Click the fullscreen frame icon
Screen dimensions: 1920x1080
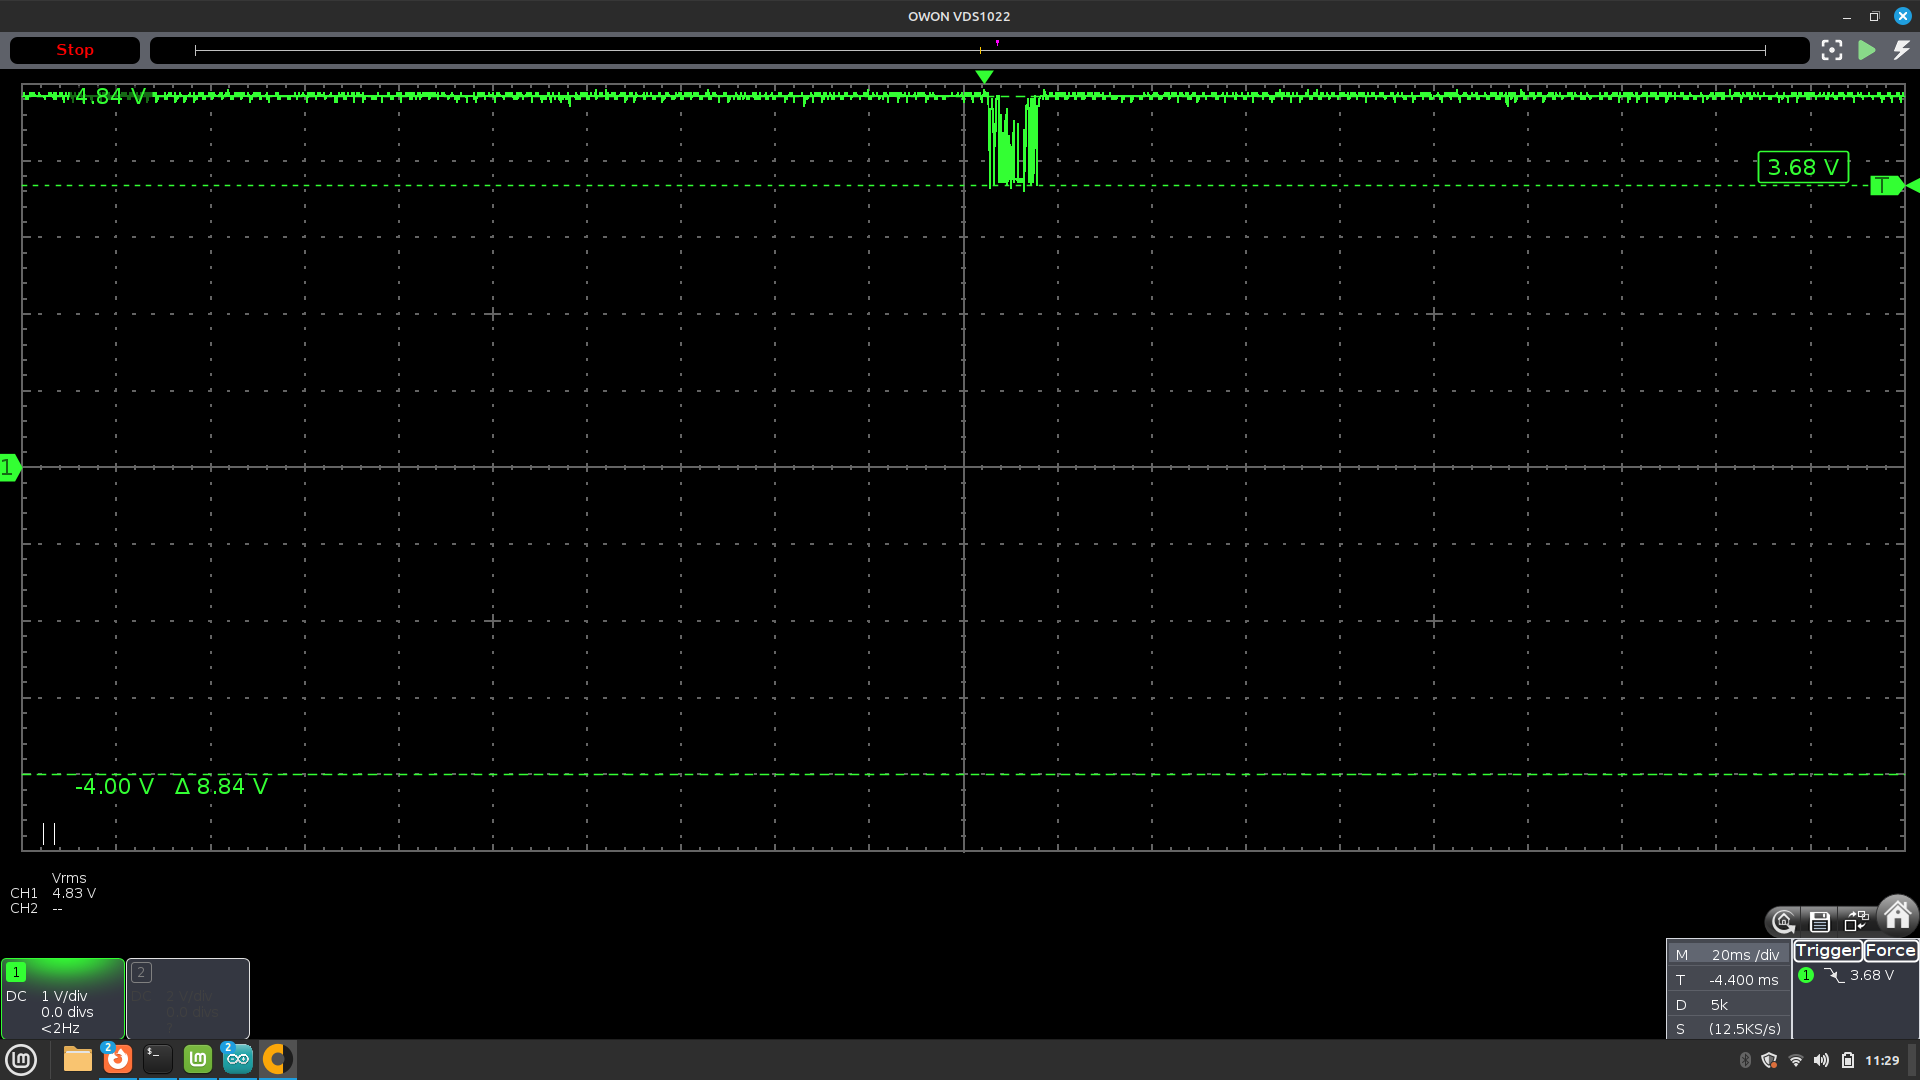point(1832,50)
